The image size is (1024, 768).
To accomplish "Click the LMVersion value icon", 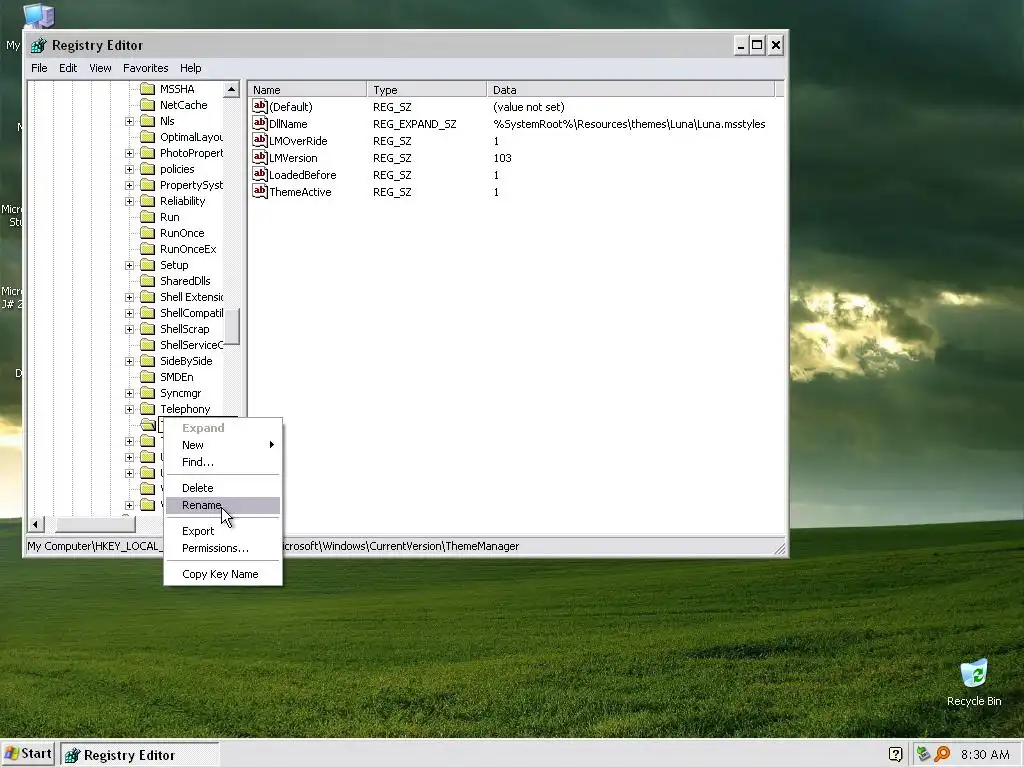I will [x=260, y=157].
